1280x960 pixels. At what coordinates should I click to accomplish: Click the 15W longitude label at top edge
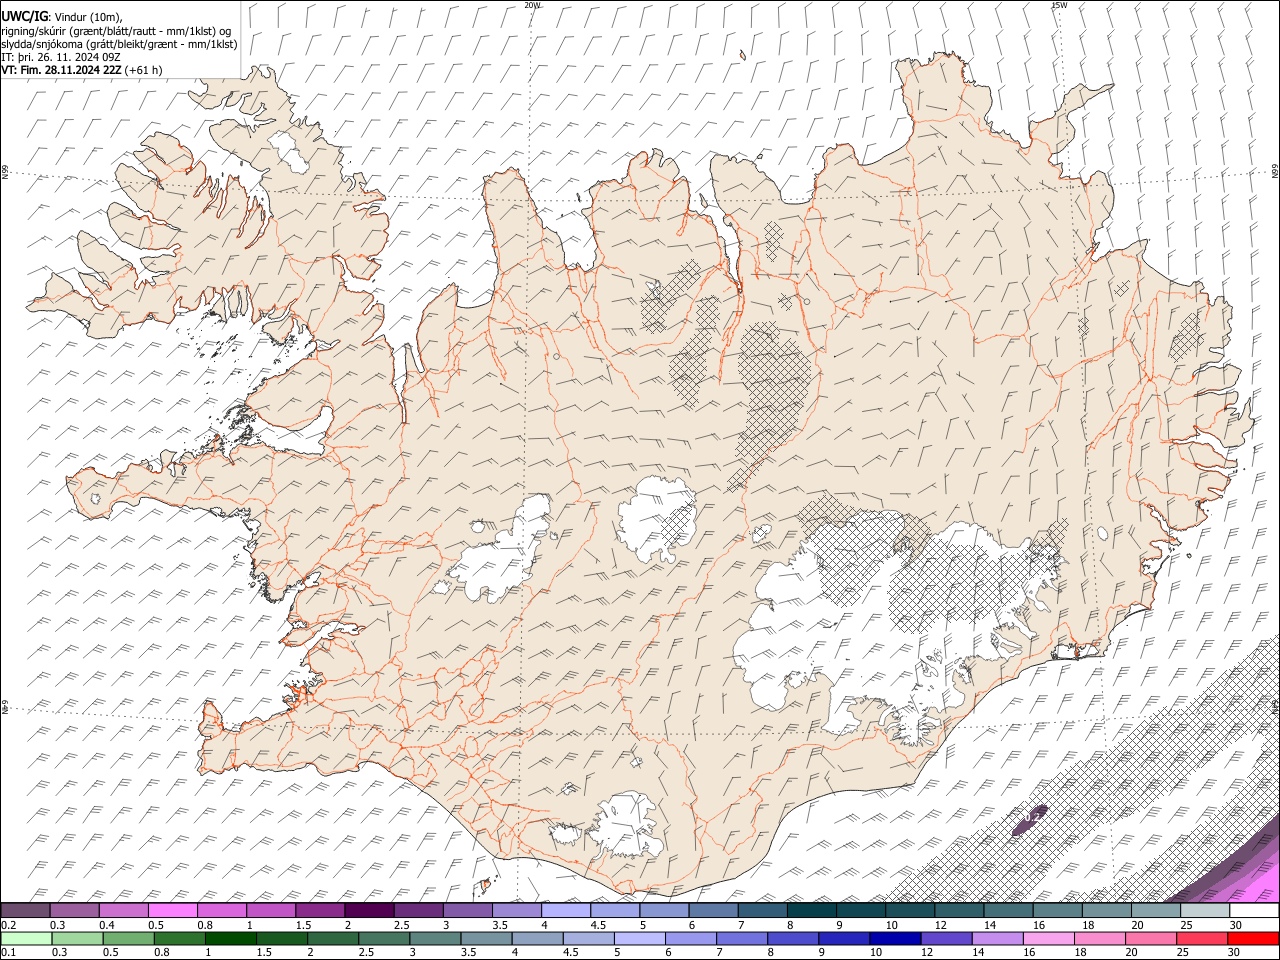(1059, 5)
